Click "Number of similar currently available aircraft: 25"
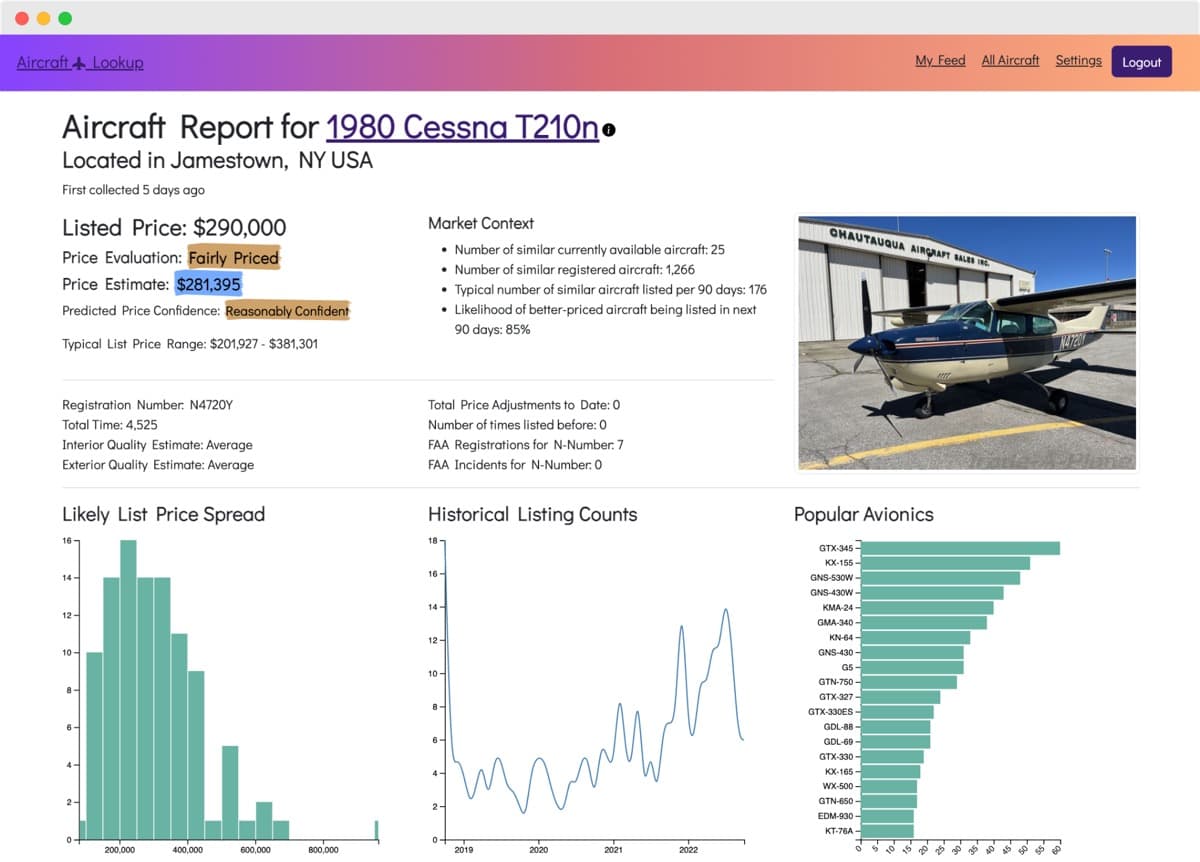The width and height of the screenshot is (1200, 862). 590,250
